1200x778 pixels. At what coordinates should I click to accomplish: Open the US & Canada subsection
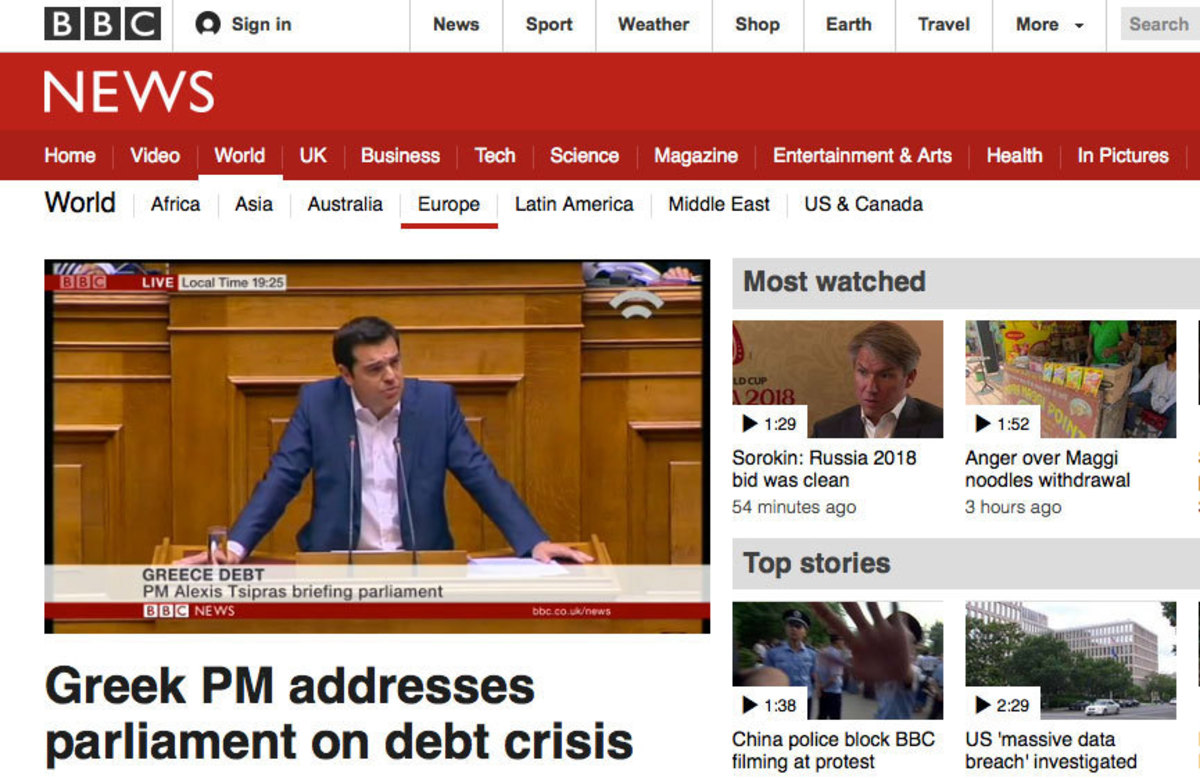863,204
